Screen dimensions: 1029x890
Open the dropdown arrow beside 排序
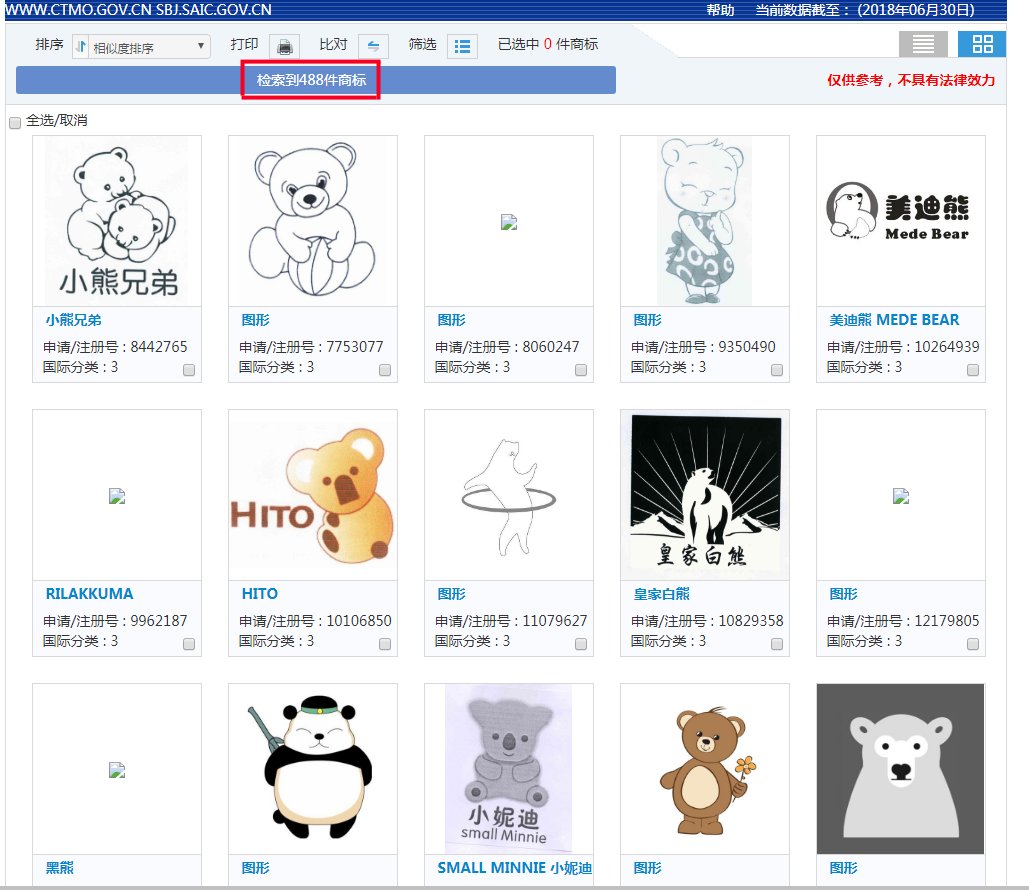pos(200,46)
